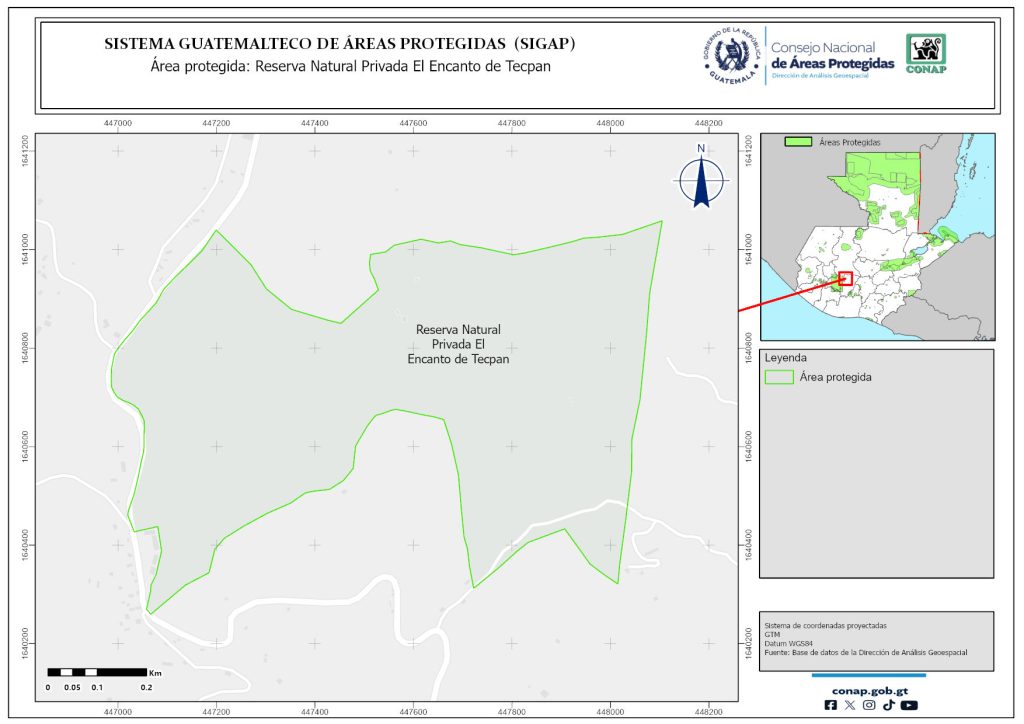Click the Consejo Nacional de Áreas Protegidas text

tap(832, 56)
